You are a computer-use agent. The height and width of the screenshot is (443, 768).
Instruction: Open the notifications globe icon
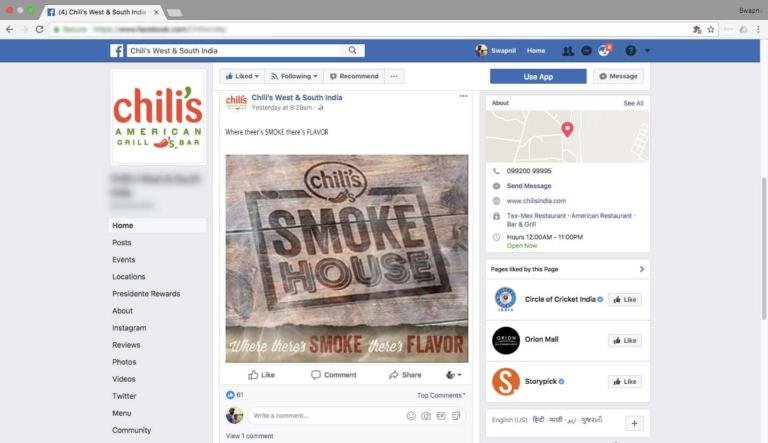(604, 50)
